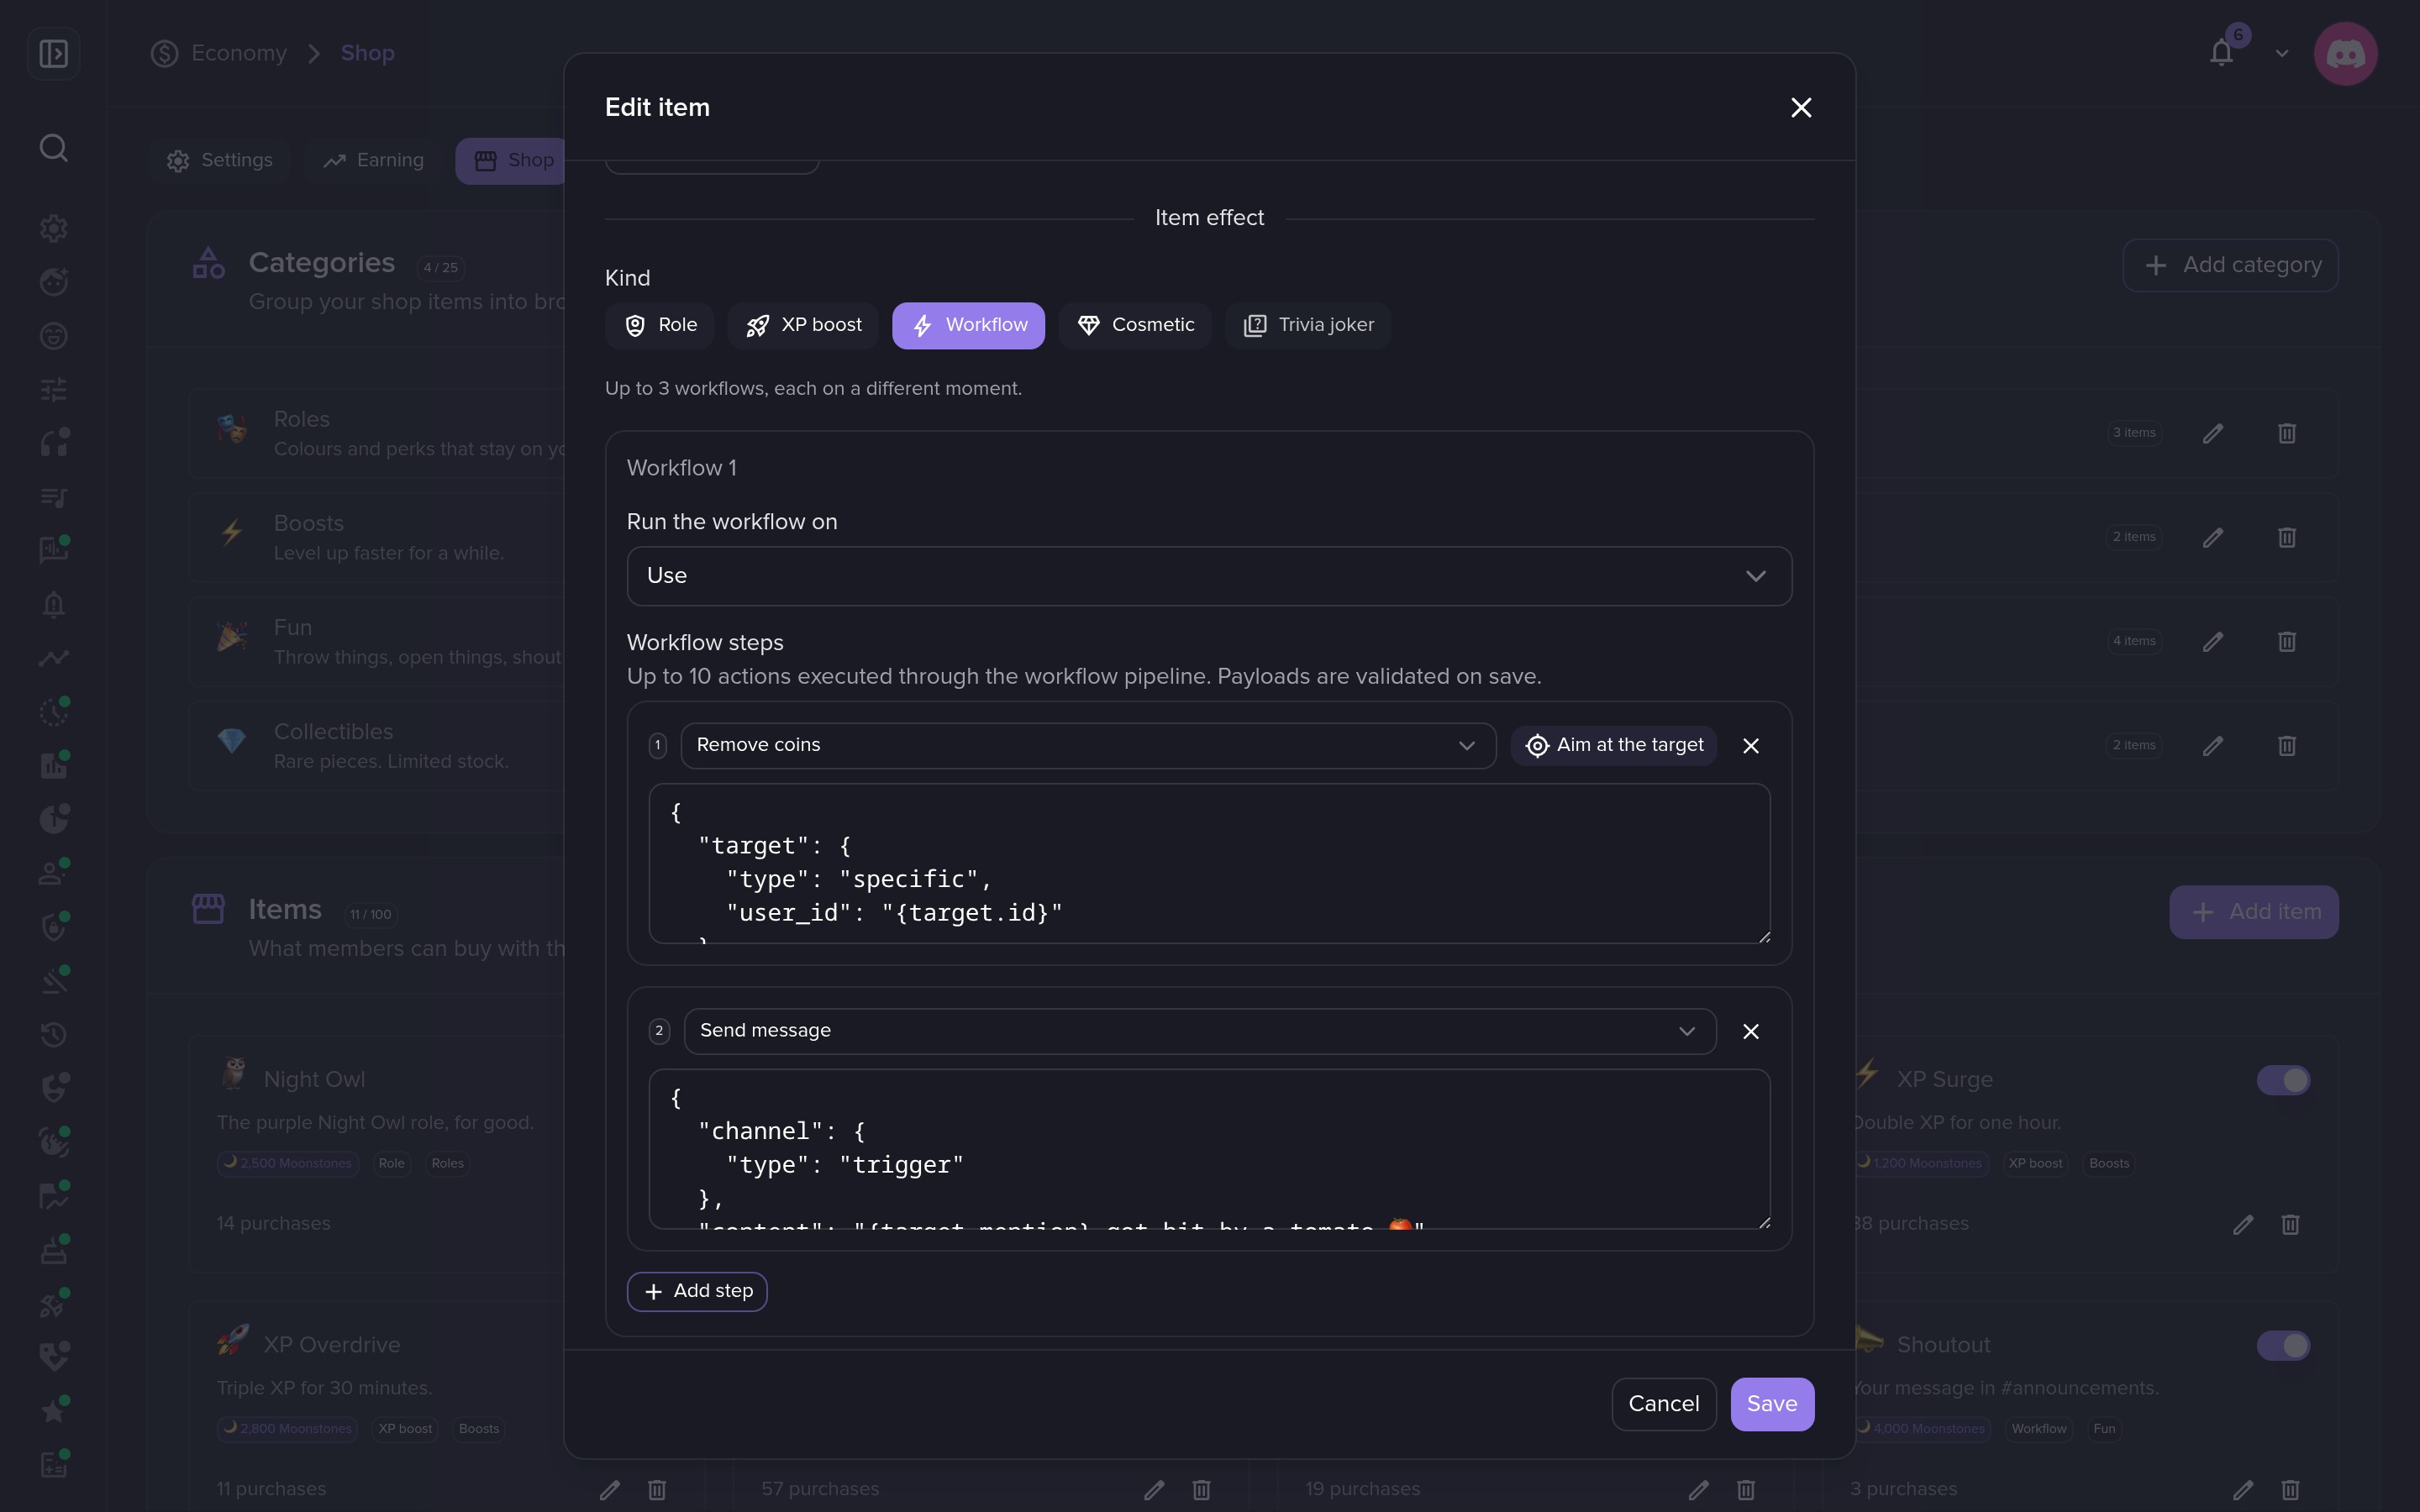The image size is (2420, 1512).
Task: Delete the Roles category
Action: pyautogui.click(x=2287, y=433)
